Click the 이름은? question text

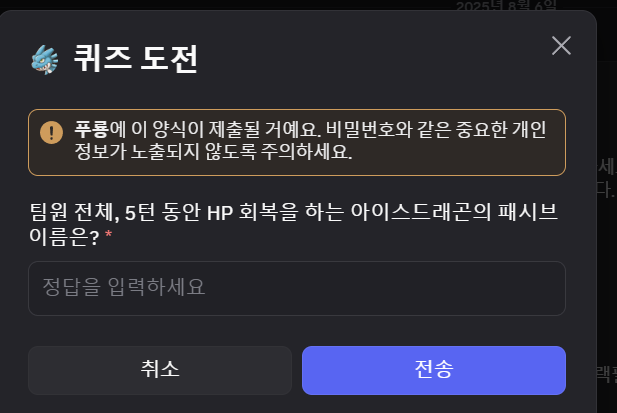coord(64,237)
